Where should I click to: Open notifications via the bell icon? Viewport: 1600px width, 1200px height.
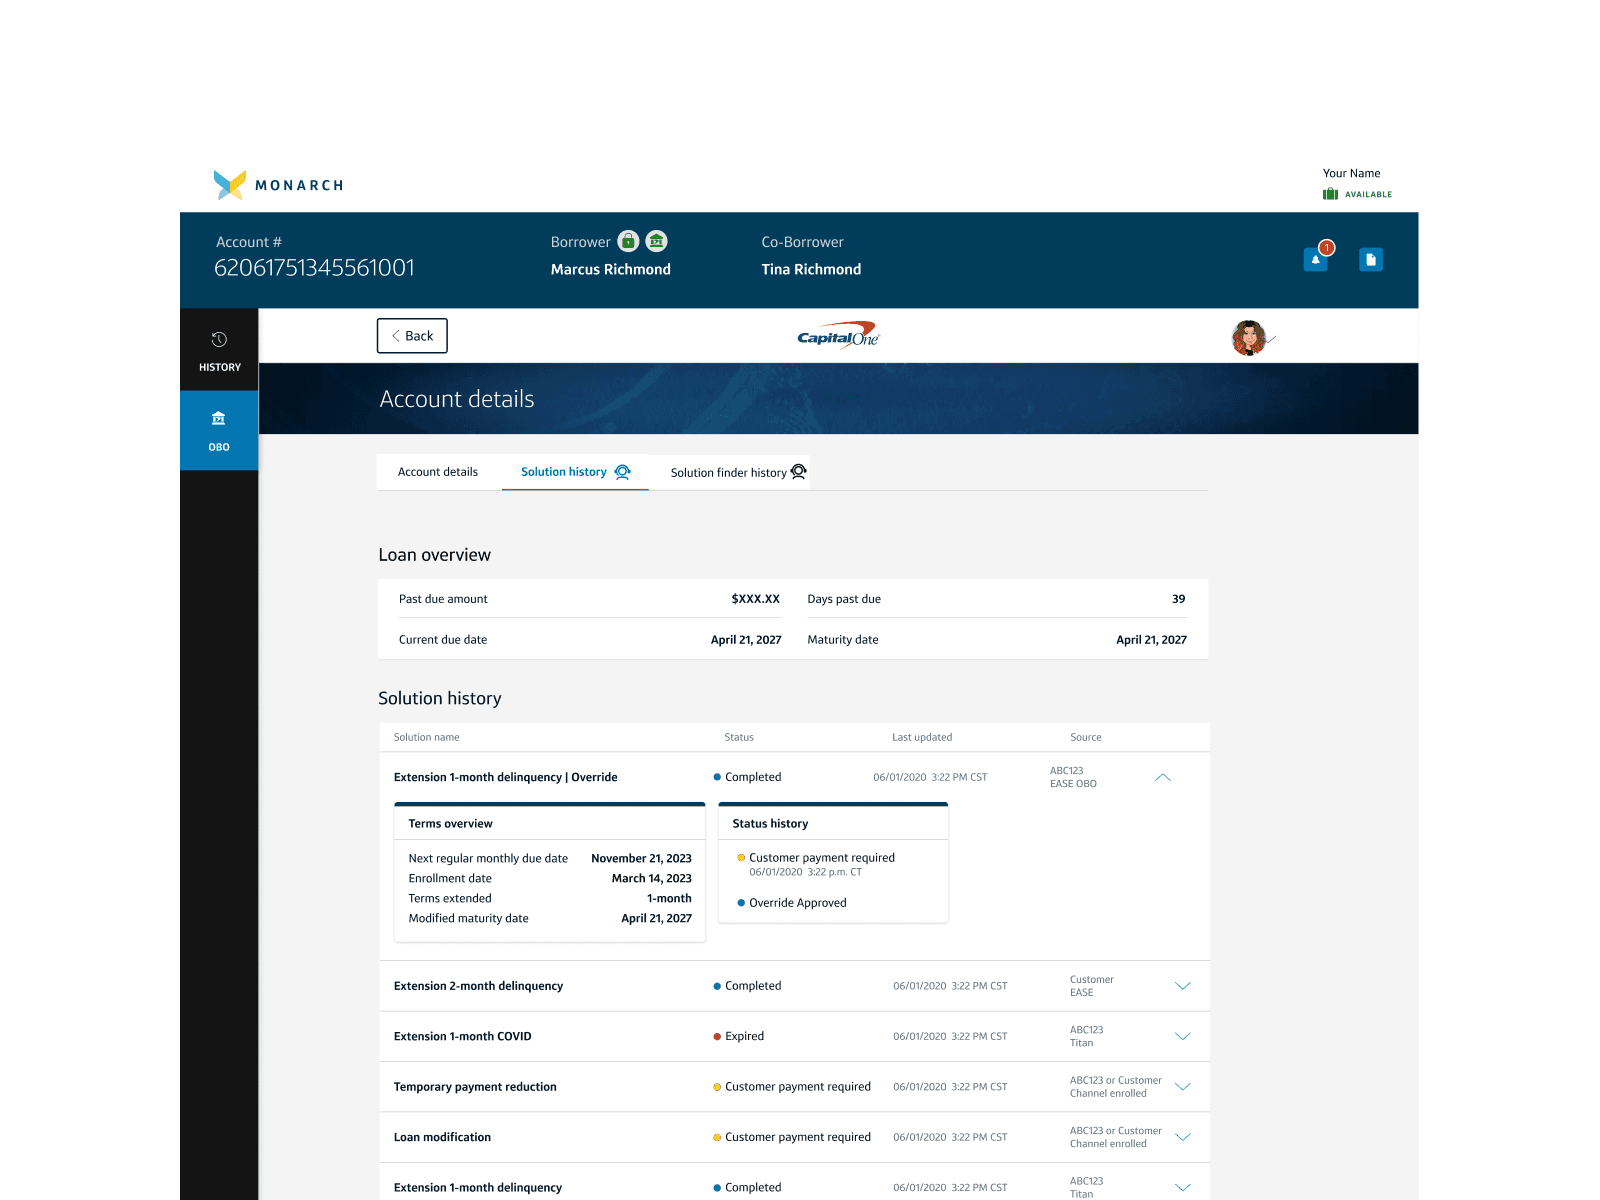[1315, 259]
